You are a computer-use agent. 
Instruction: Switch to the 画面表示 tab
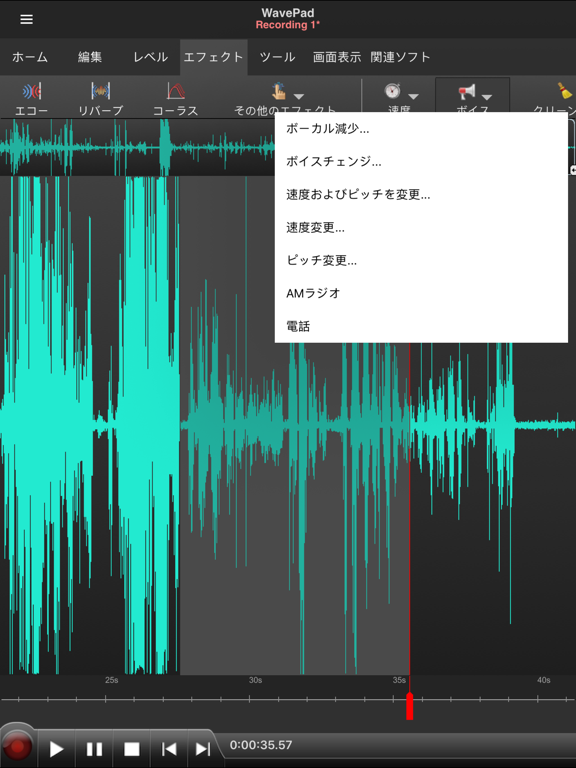(337, 57)
